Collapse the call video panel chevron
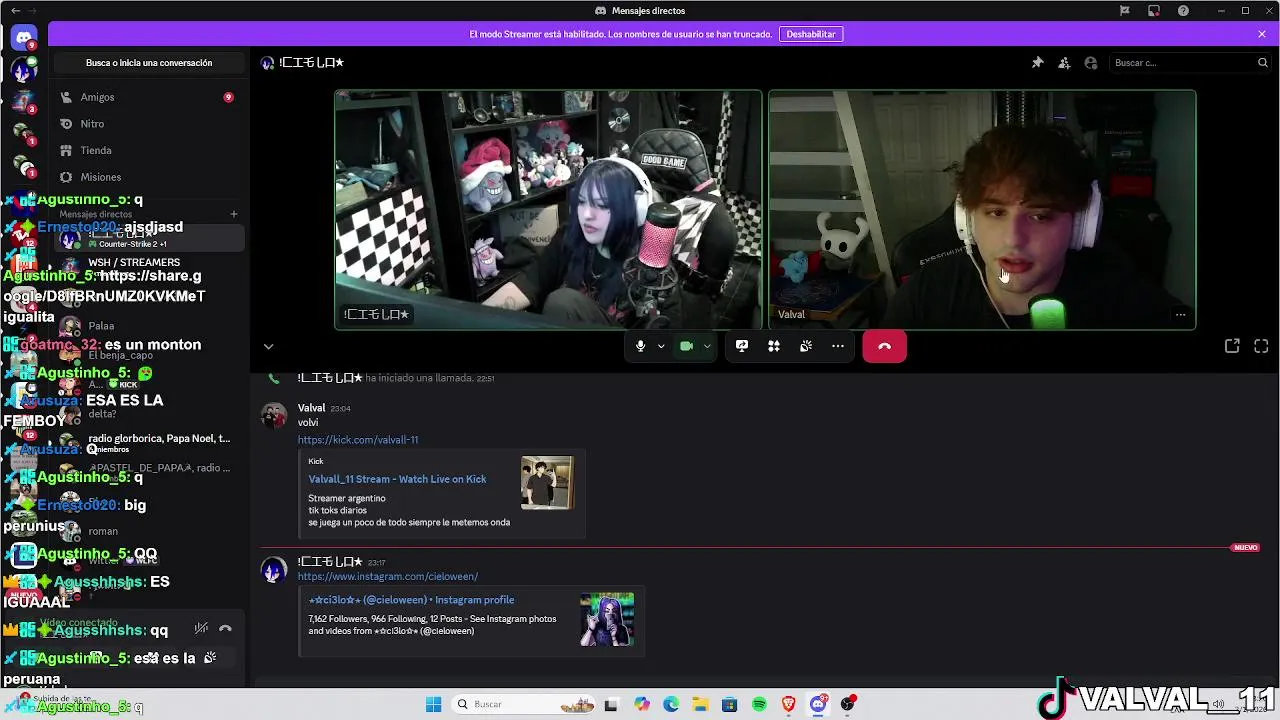1280x720 pixels. [268, 346]
